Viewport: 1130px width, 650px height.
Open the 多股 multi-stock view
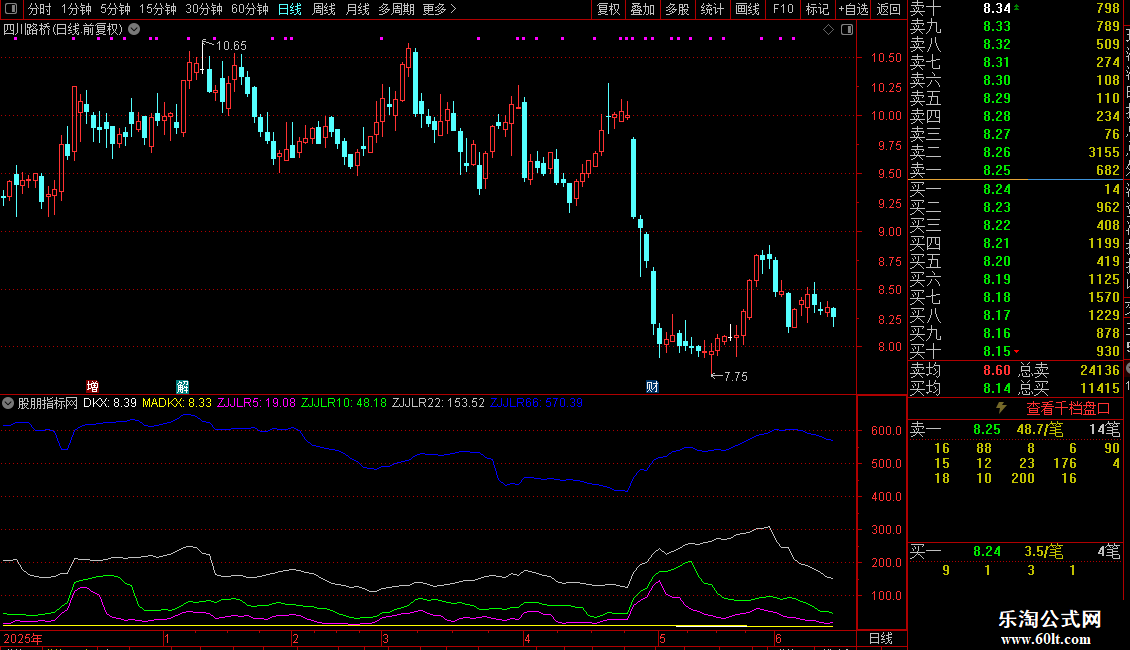click(x=677, y=9)
